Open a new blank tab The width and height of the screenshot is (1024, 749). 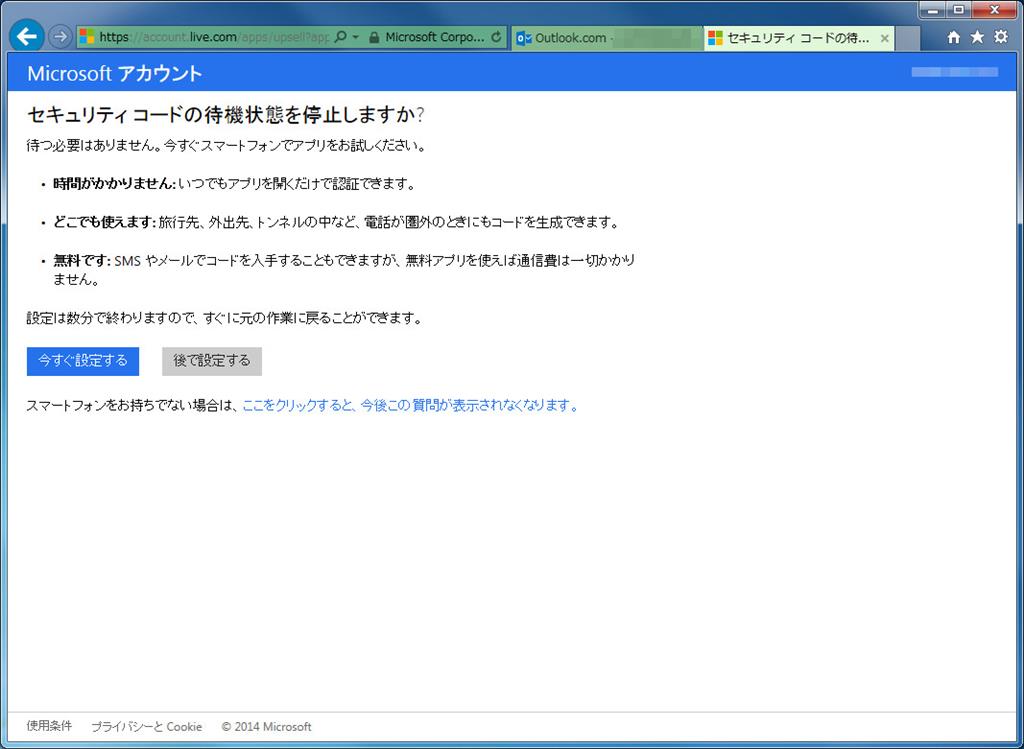tap(907, 39)
